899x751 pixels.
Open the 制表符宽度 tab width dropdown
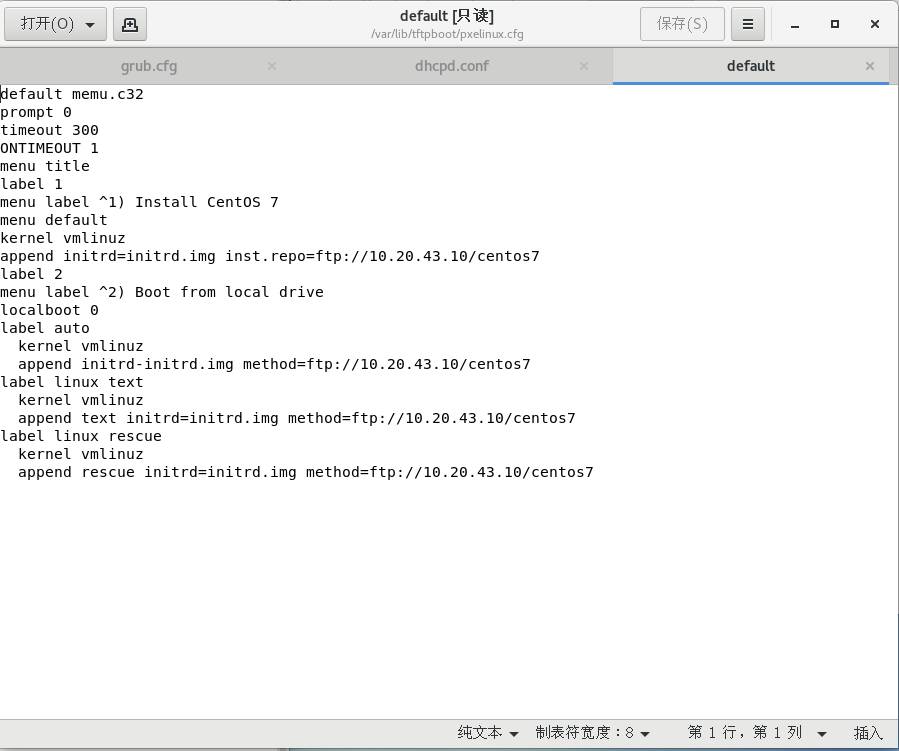point(592,733)
